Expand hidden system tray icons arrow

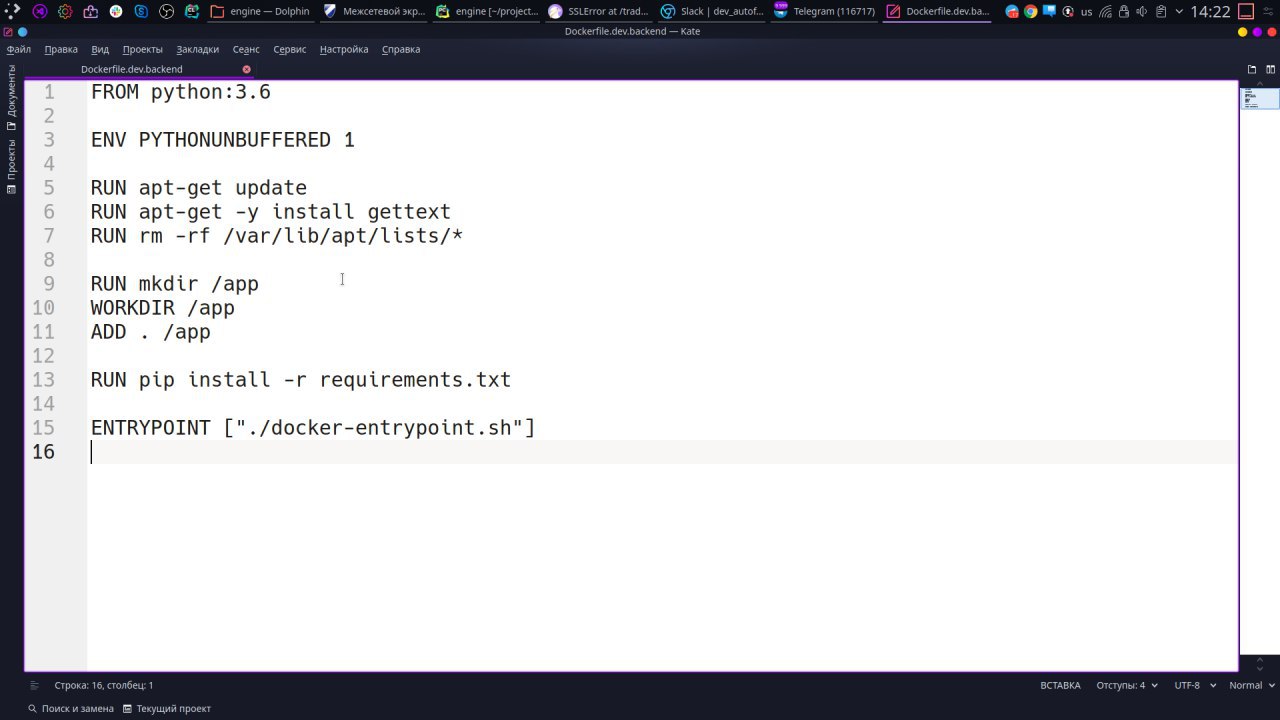(1177, 12)
